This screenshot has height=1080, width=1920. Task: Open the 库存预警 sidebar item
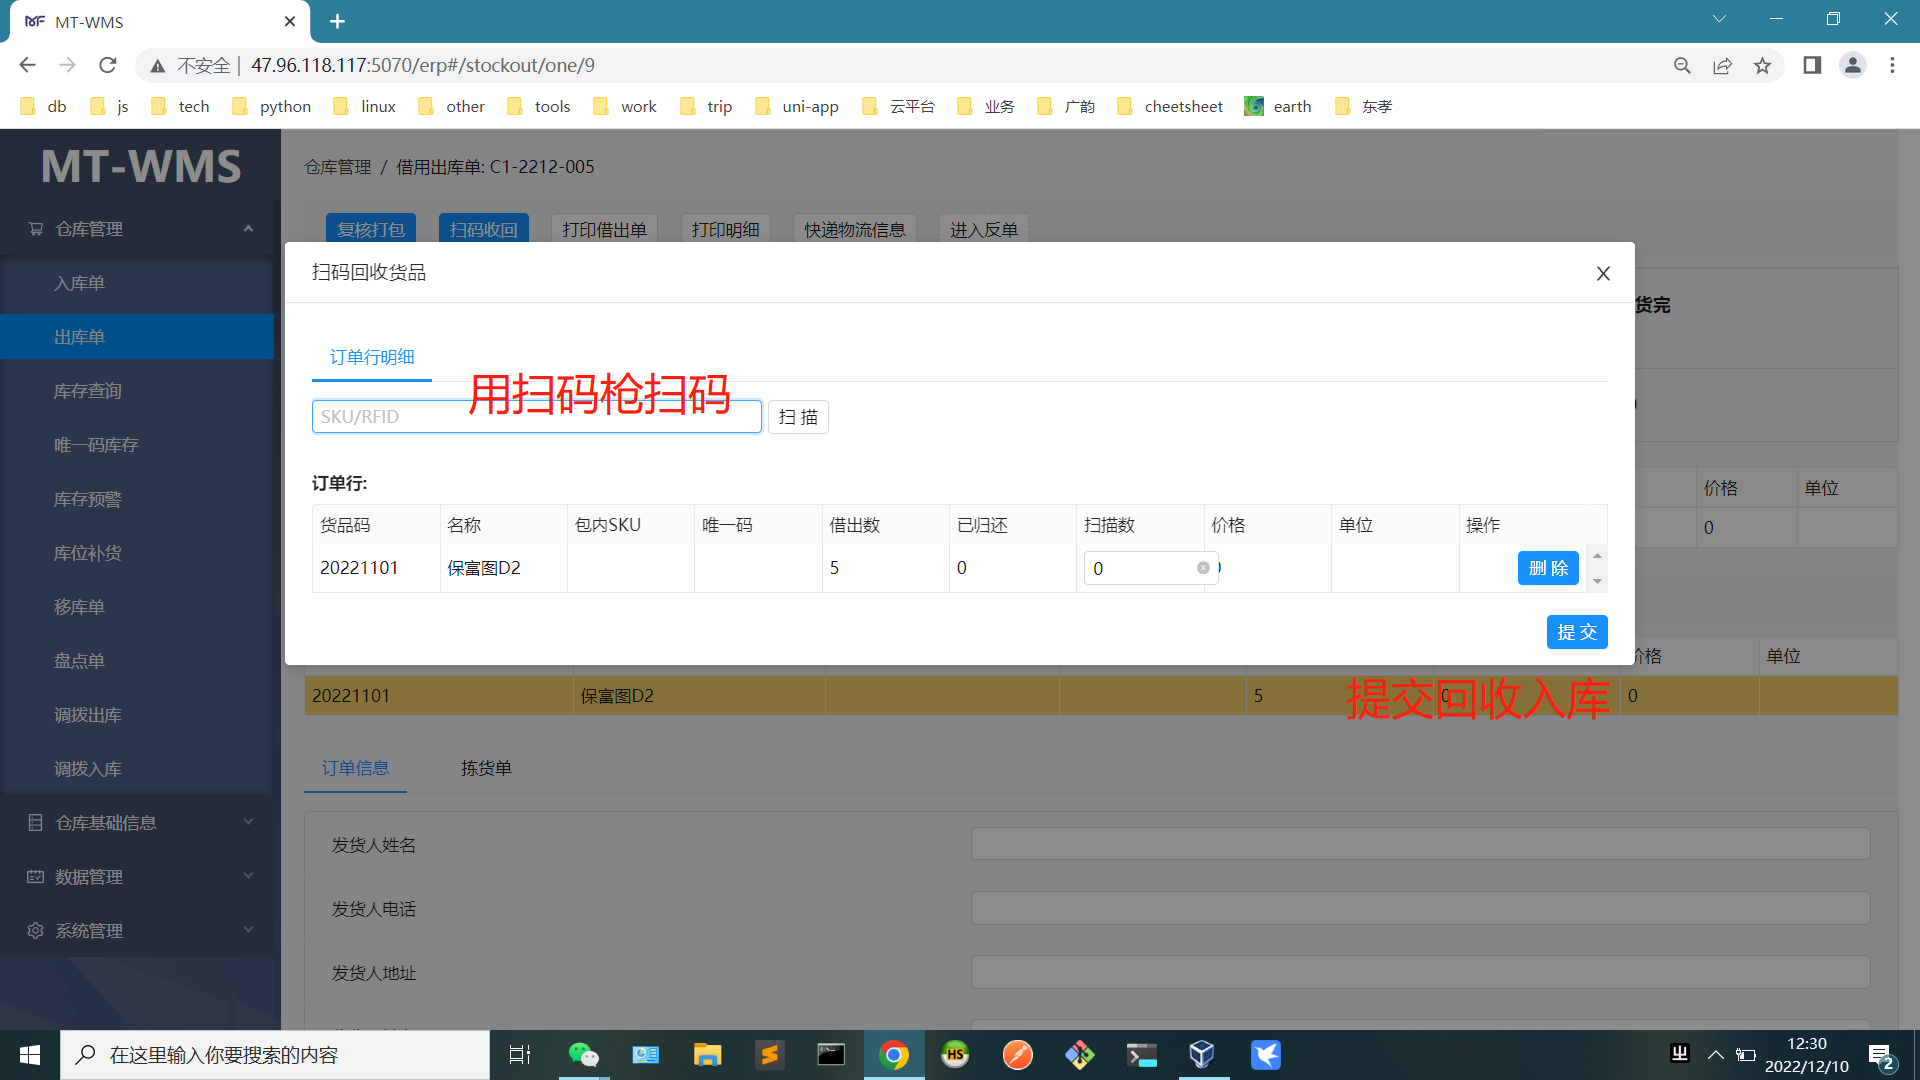coord(137,499)
